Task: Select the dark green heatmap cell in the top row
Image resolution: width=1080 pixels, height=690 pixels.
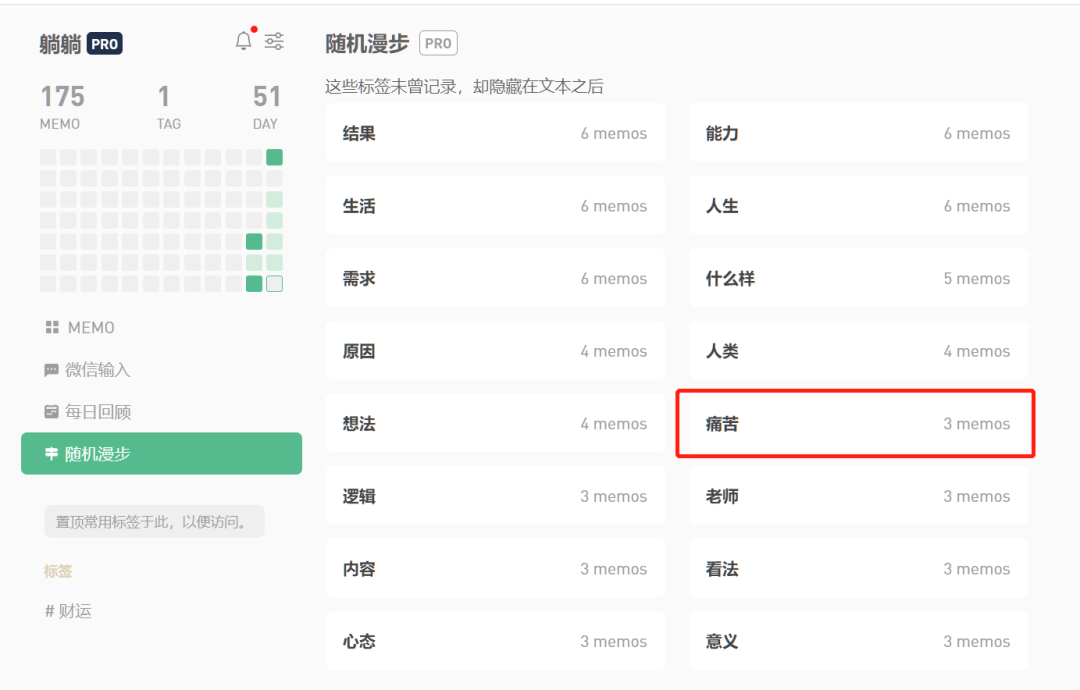Action: pyautogui.click(x=274, y=158)
